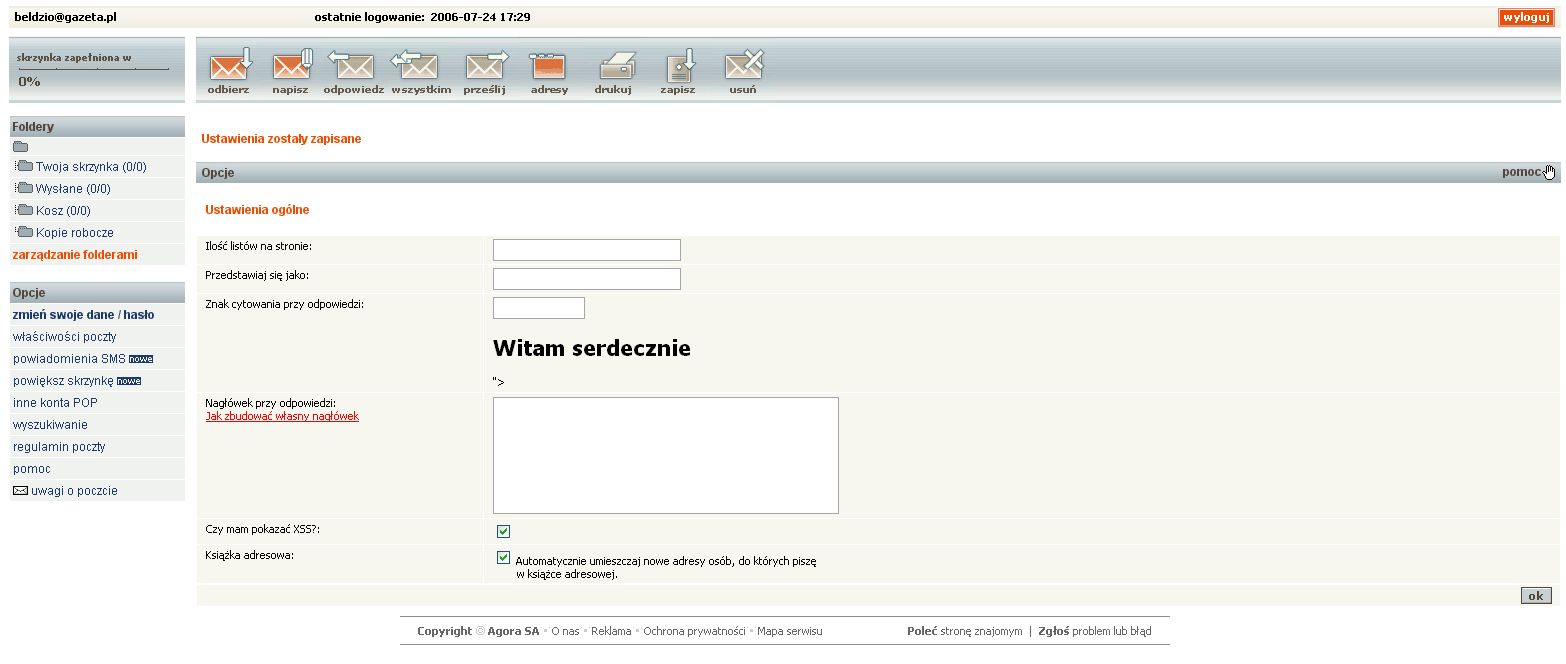Click the usuń delete icon
Screen dimensions: 1566x664
(743, 67)
